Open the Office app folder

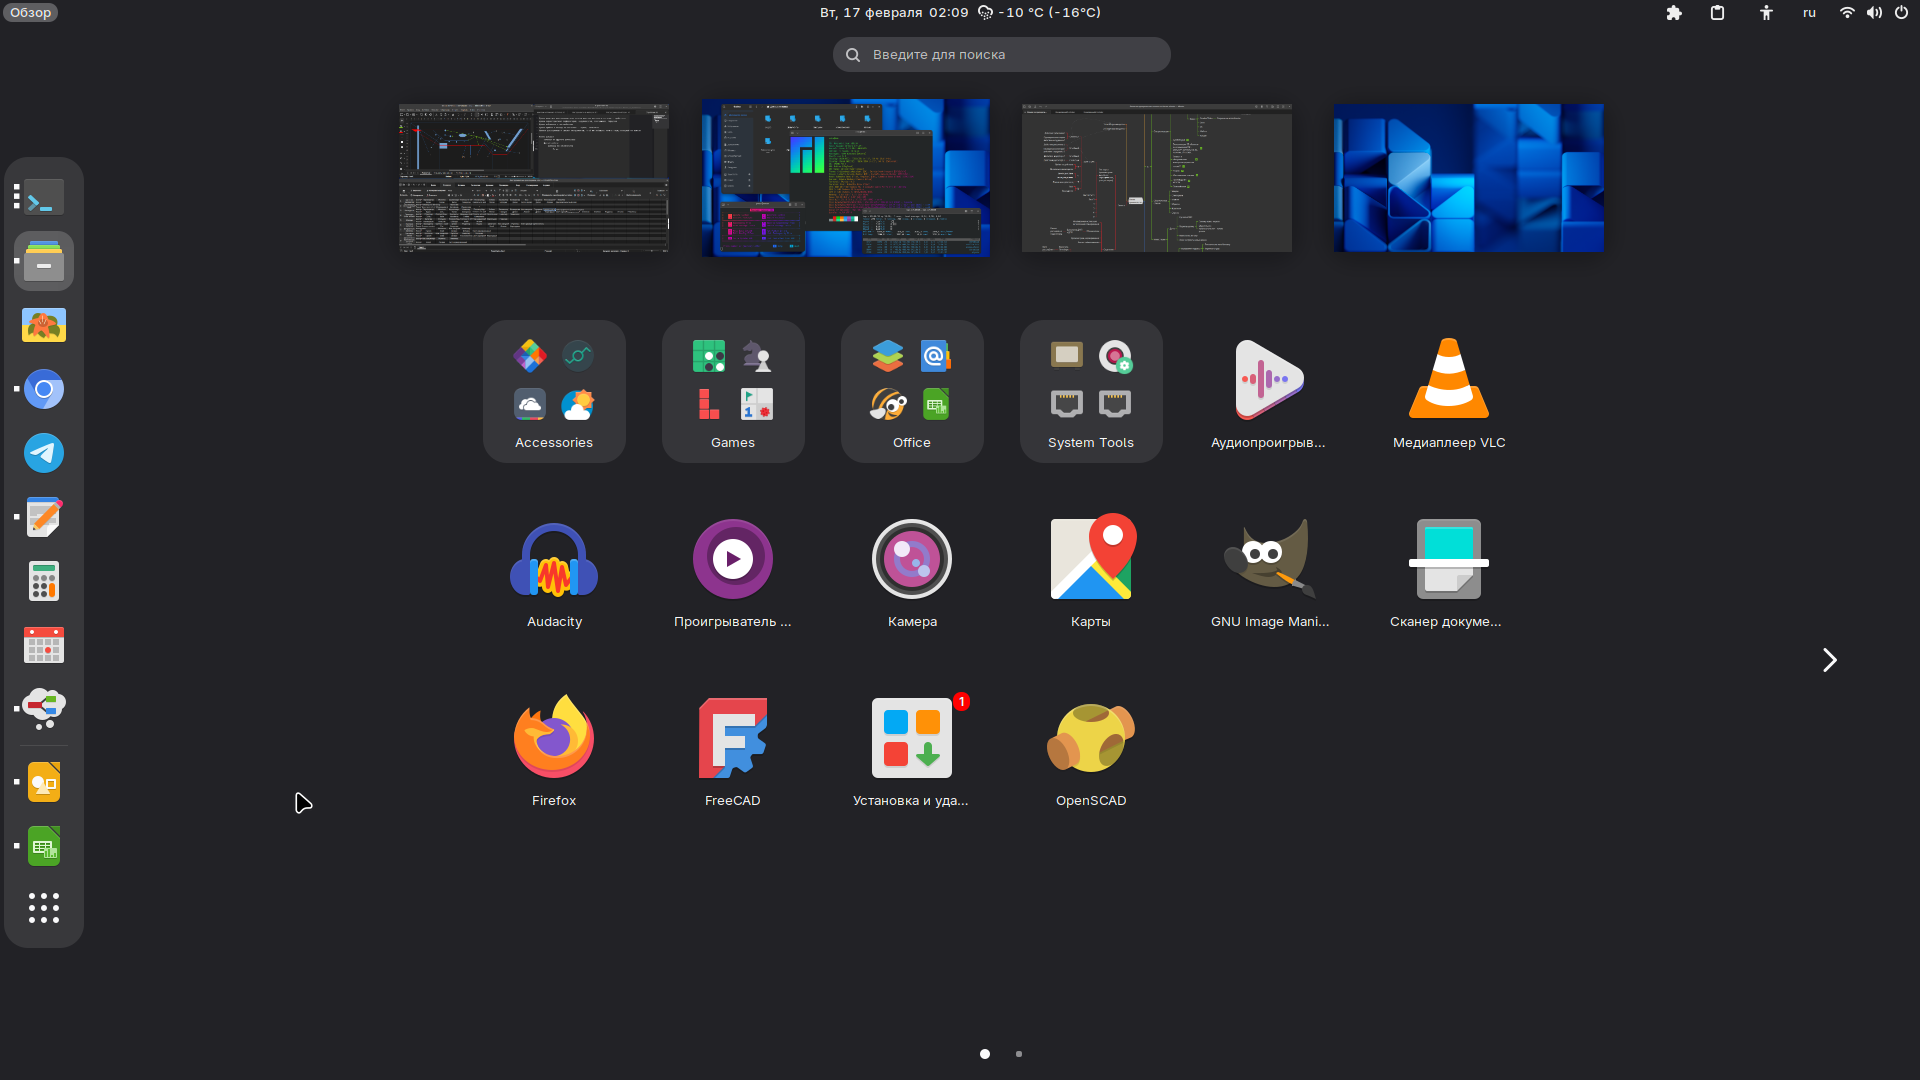(911, 391)
